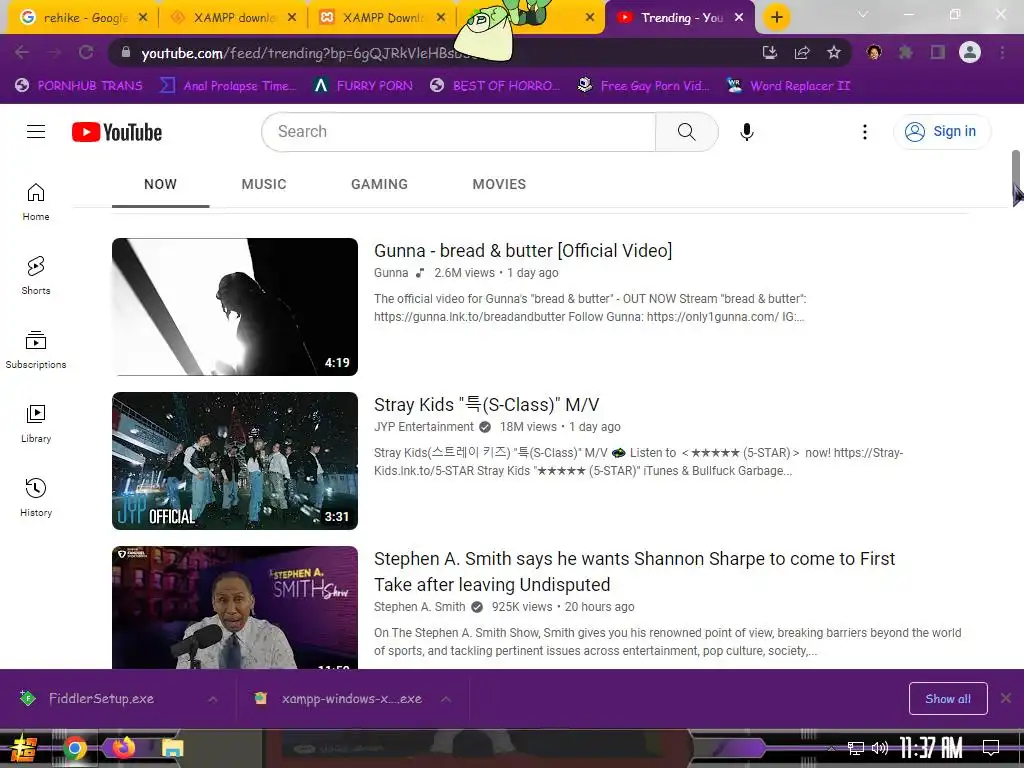Open JYP Entertainment channel link
The image size is (1024, 768).
click(x=424, y=426)
